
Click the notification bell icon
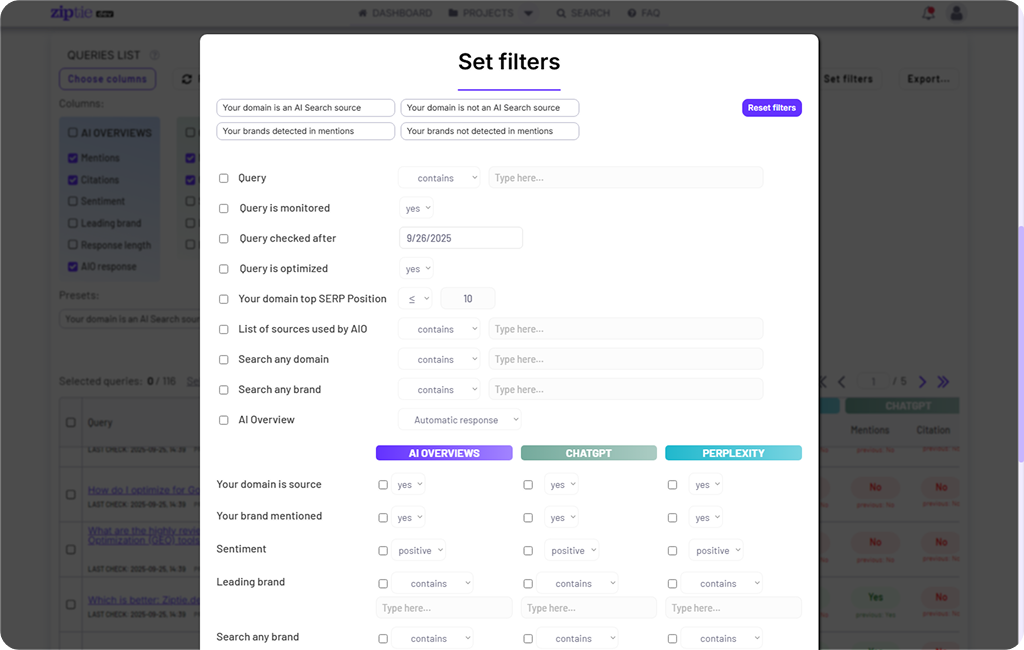(x=928, y=13)
